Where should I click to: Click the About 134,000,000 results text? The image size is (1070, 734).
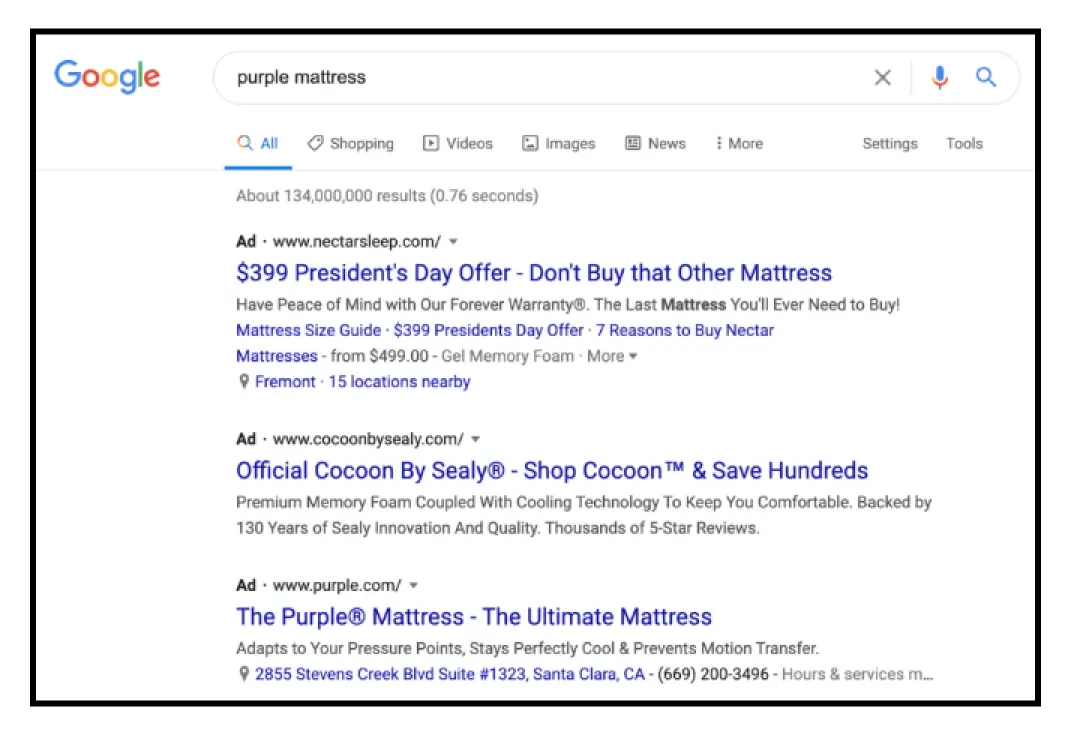[387, 196]
